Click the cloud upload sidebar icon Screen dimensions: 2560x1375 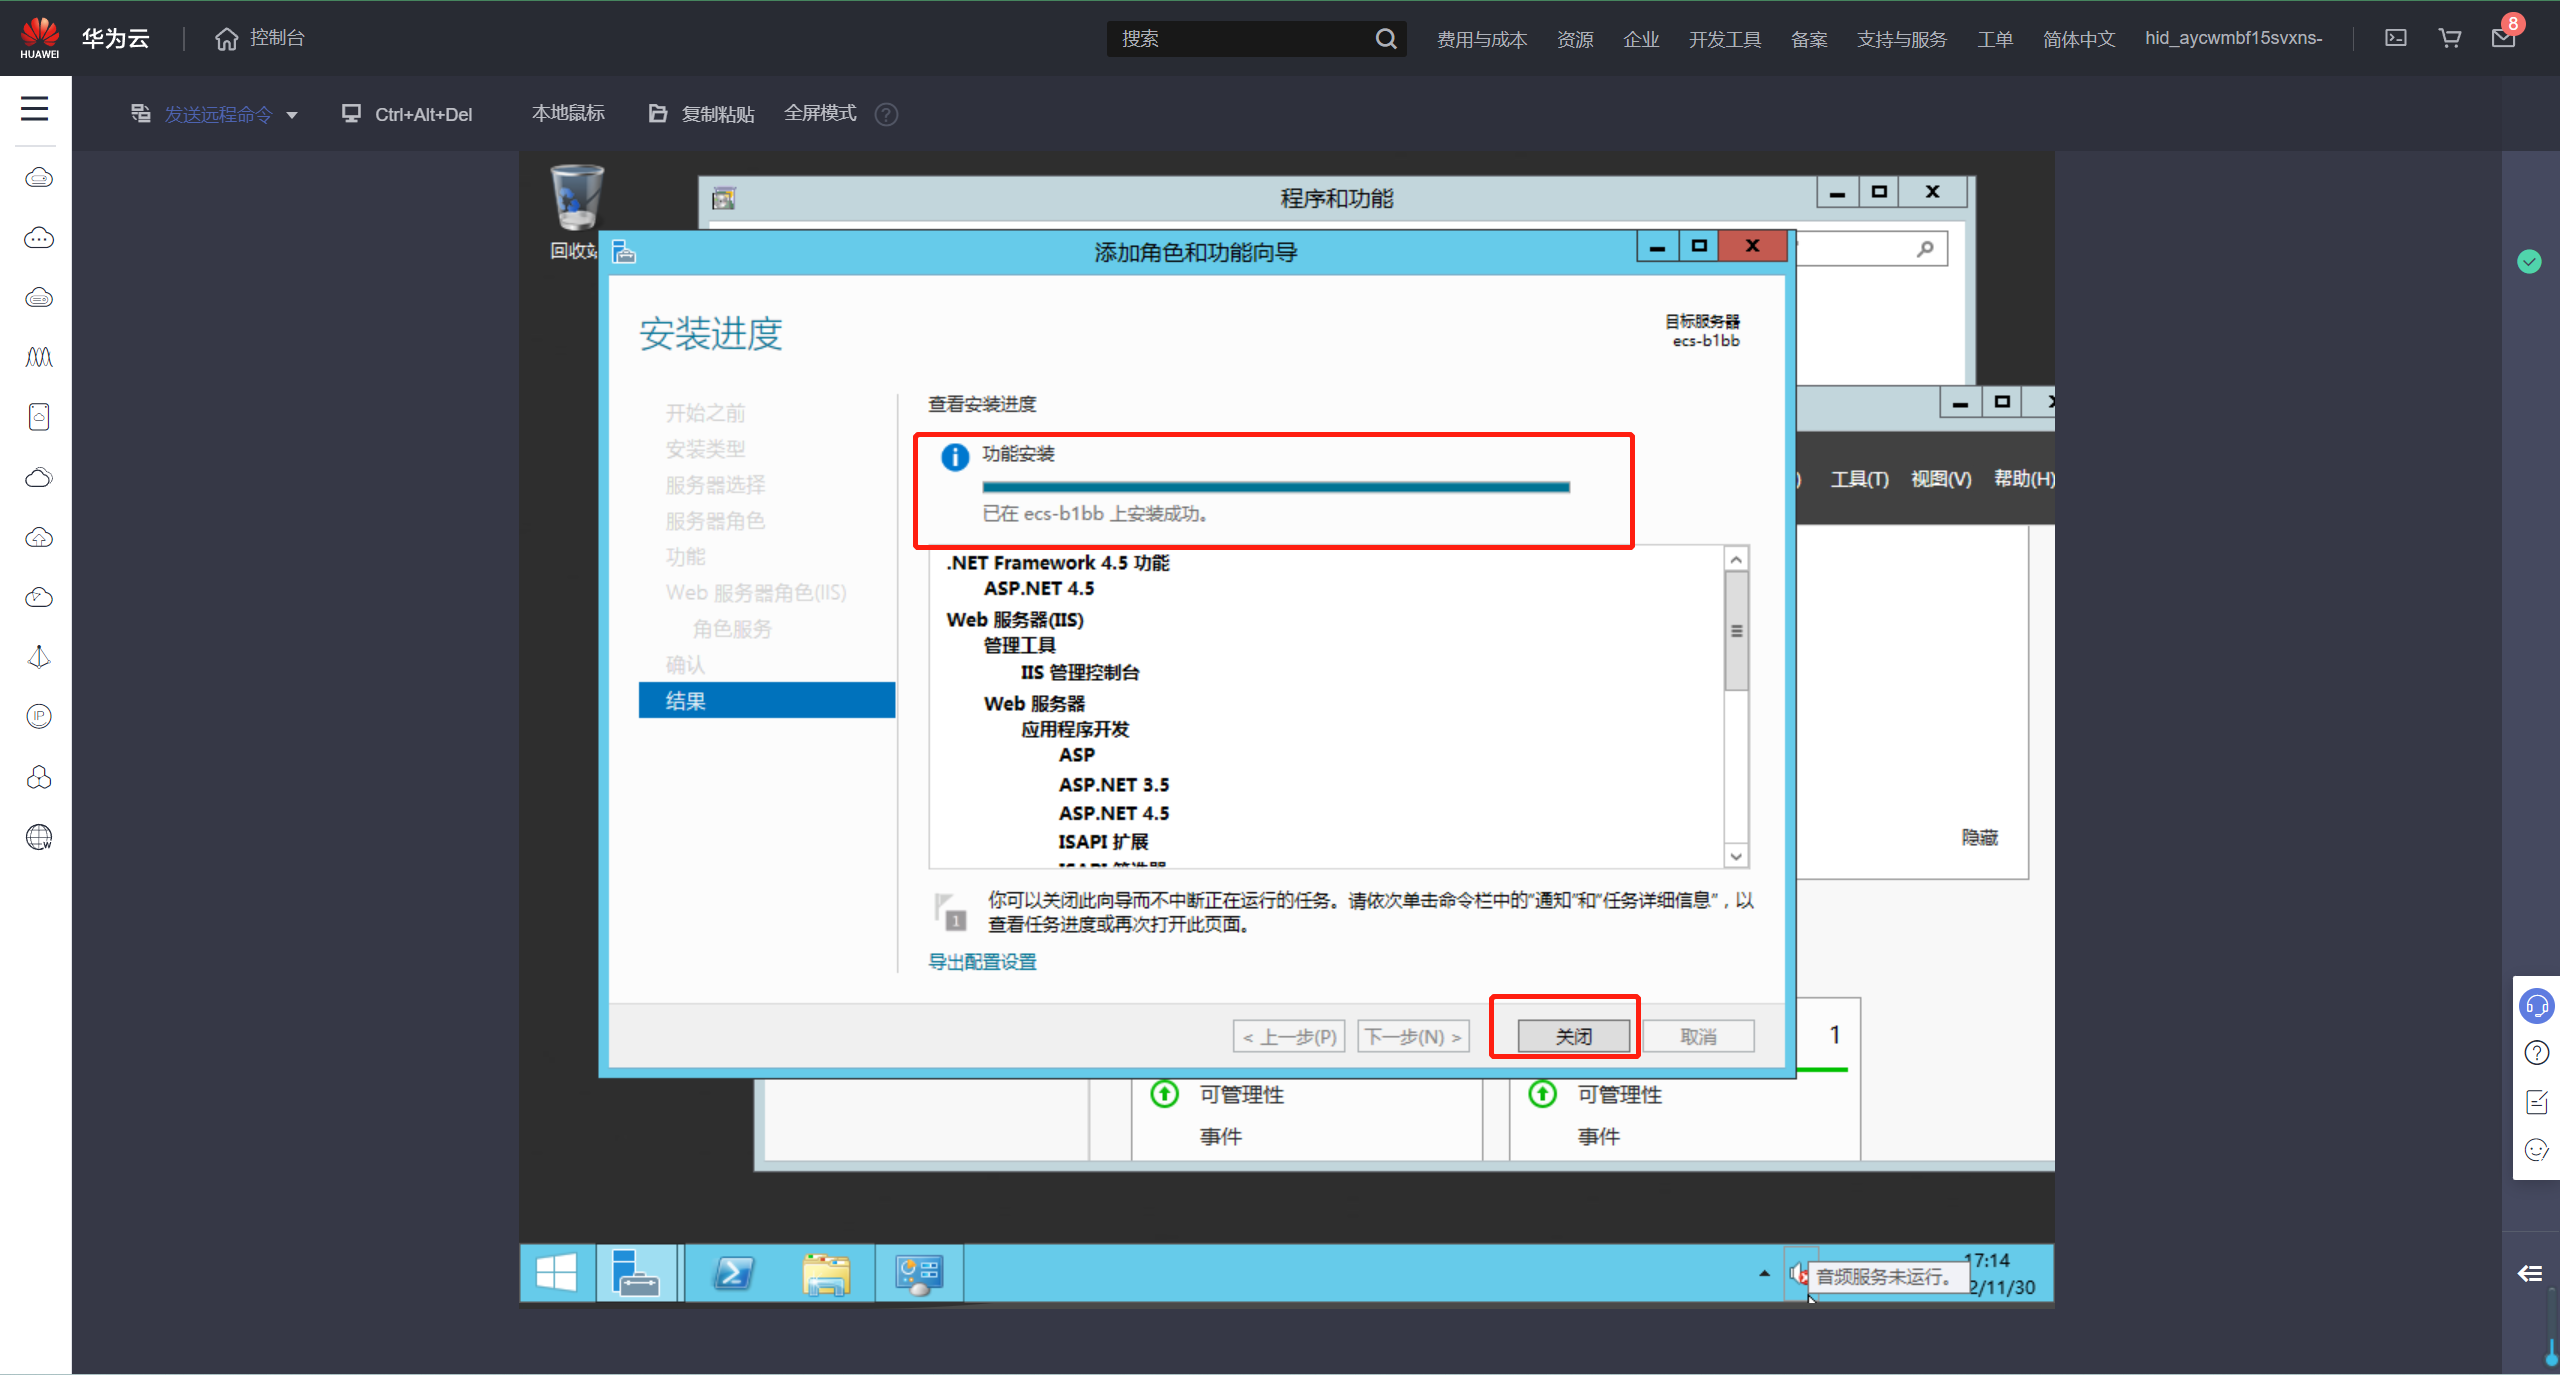39,537
